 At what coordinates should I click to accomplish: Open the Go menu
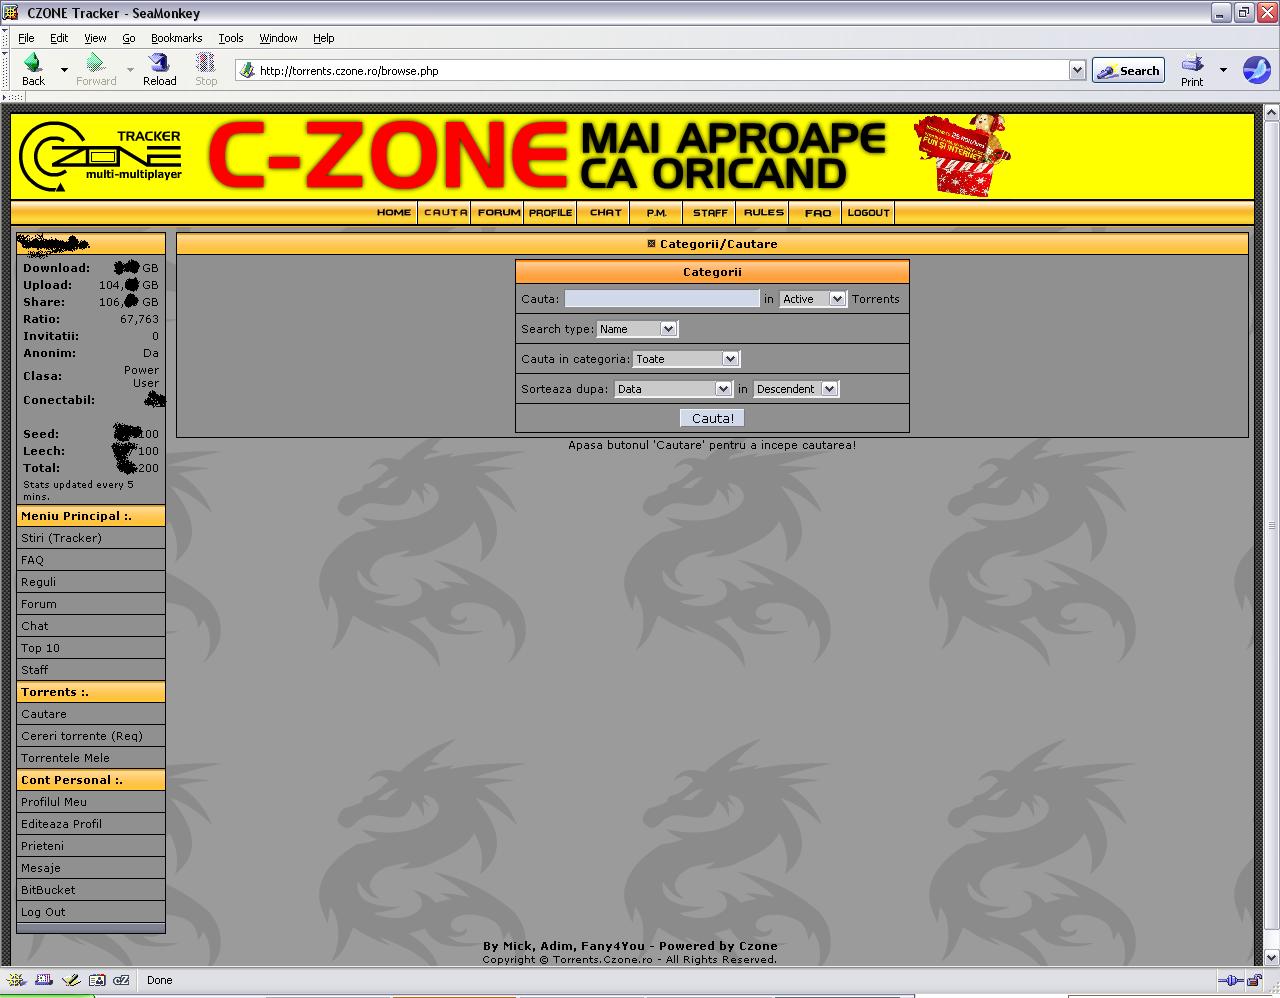129,38
